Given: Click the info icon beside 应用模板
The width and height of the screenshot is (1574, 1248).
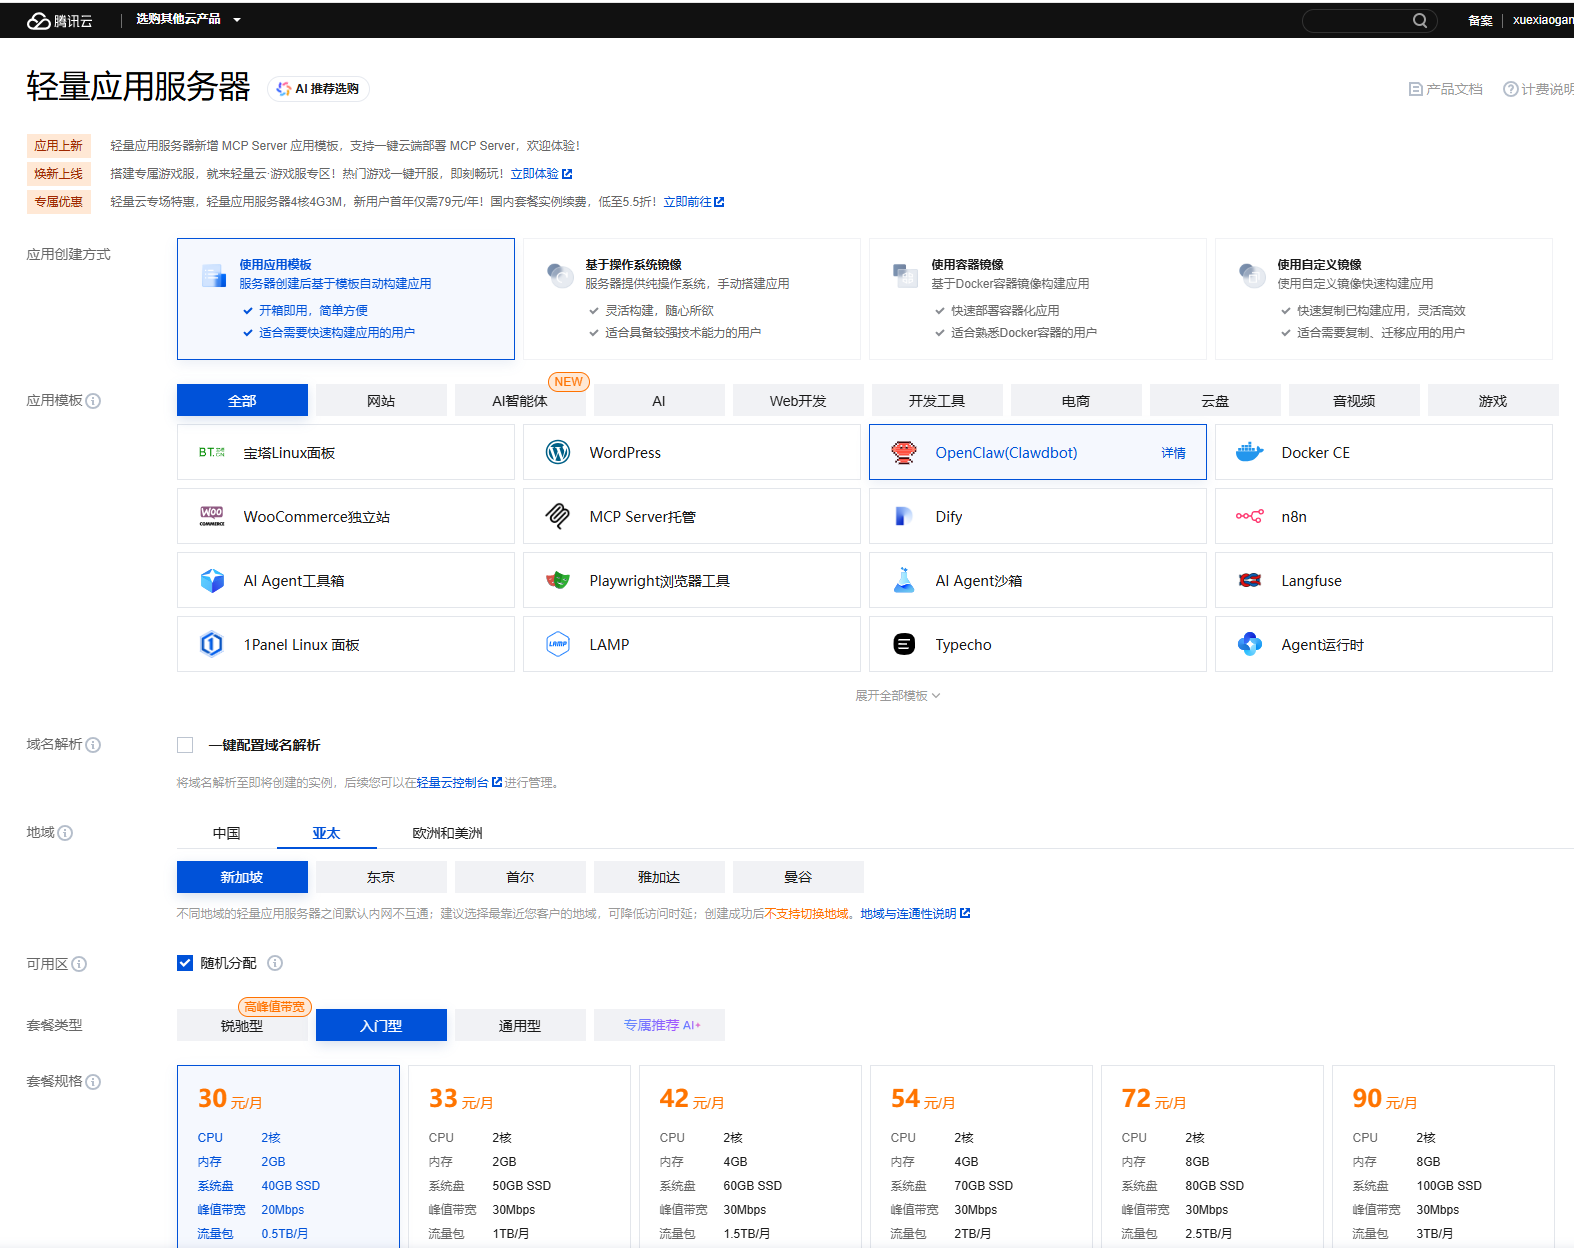Looking at the screenshot, I should coord(93,401).
